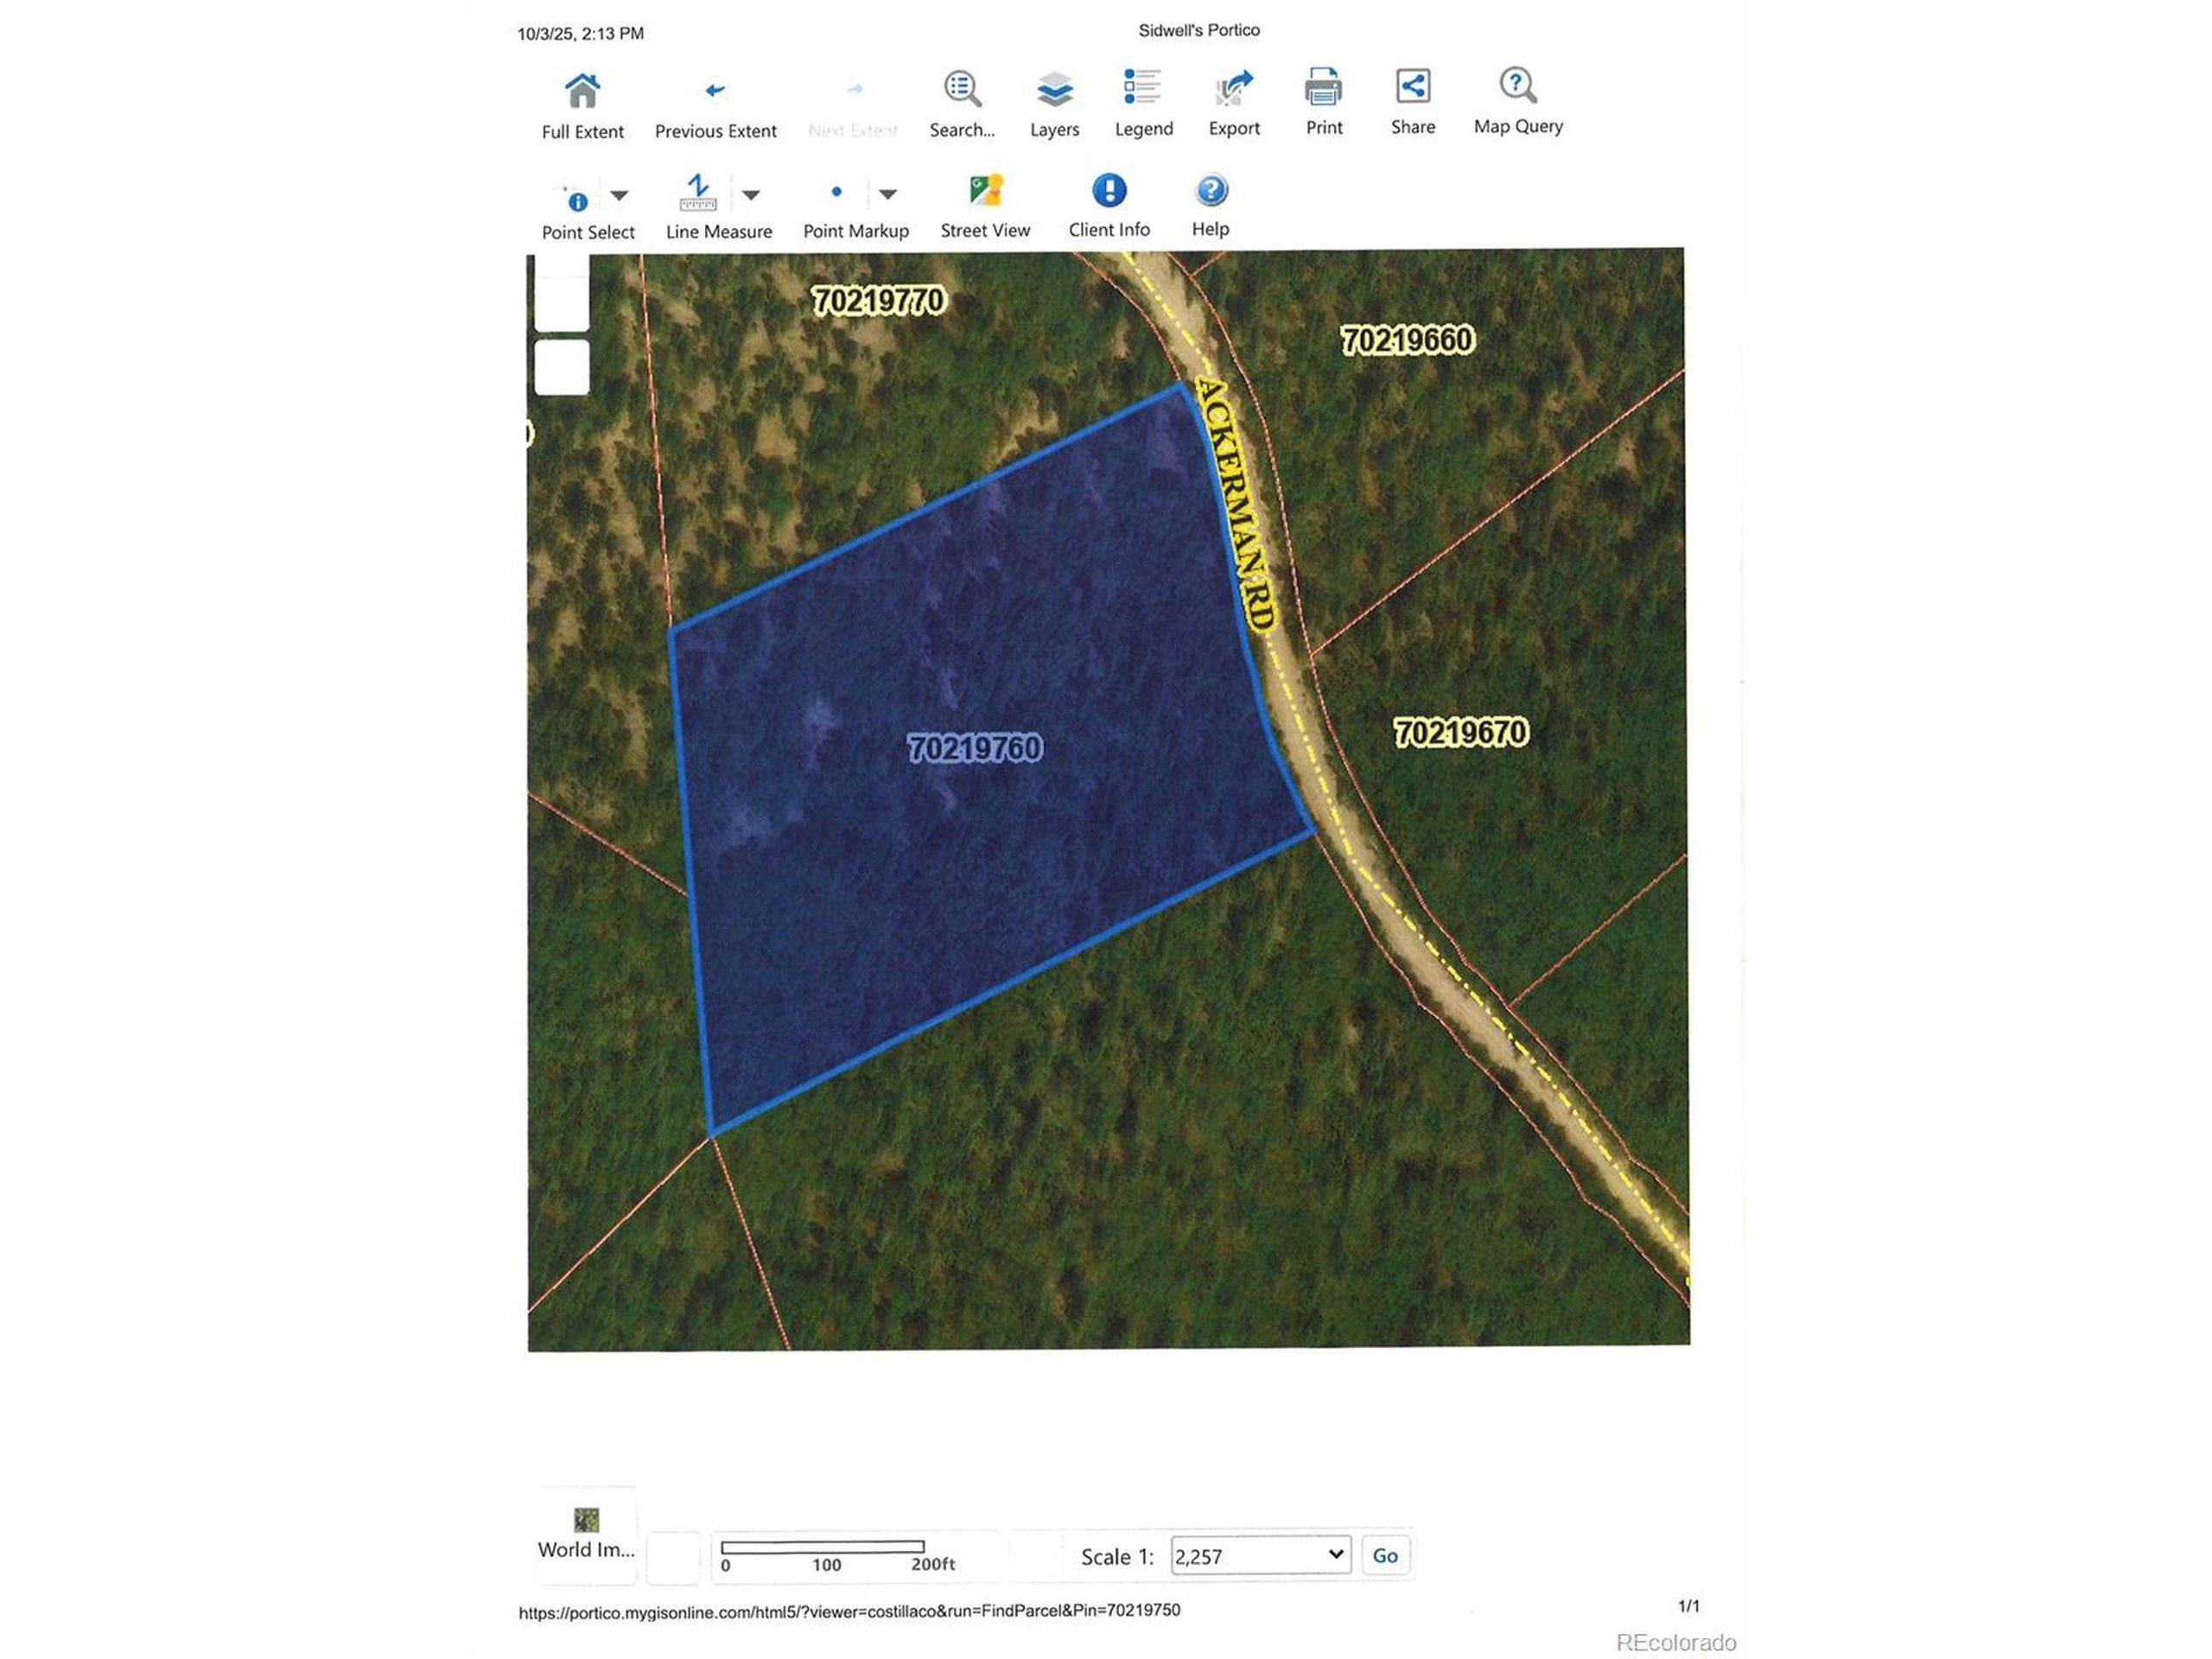Expand the Point Markup dropdown arrow
Screen dimensions: 2212x1659
click(887, 194)
